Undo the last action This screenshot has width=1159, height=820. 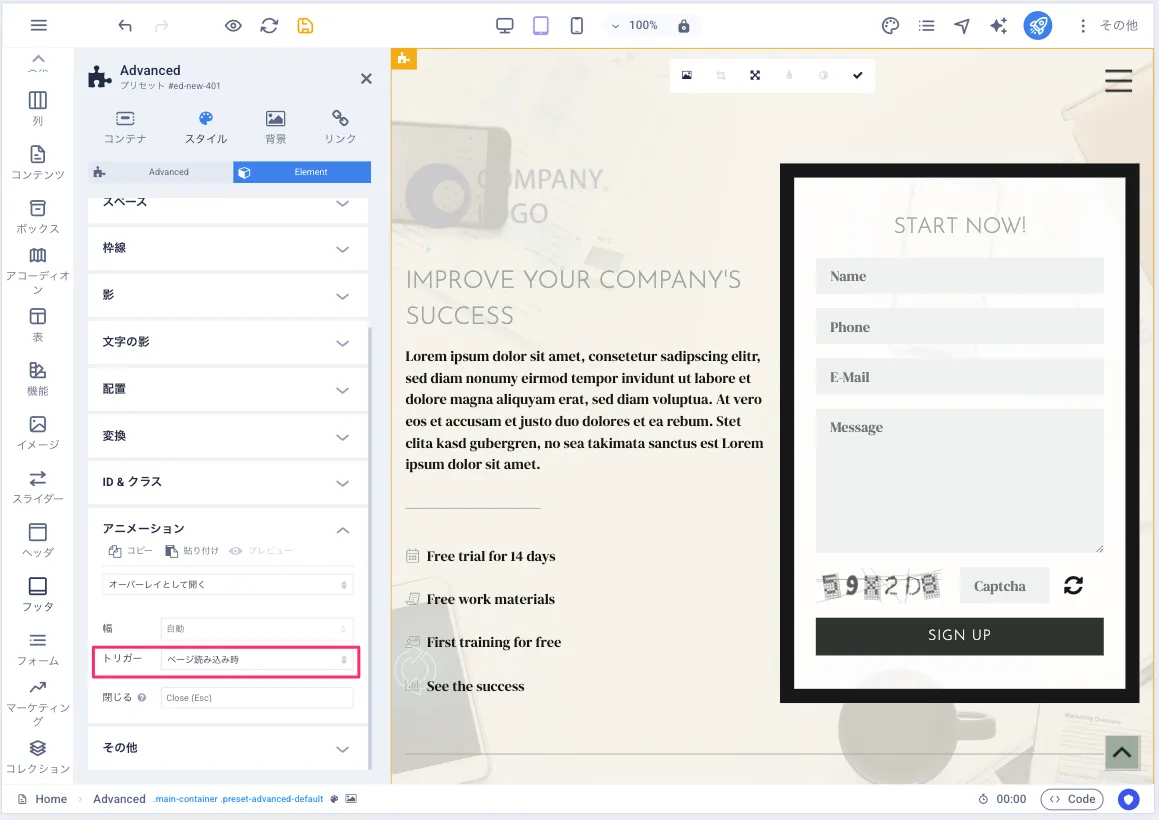click(x=125, y=26)
